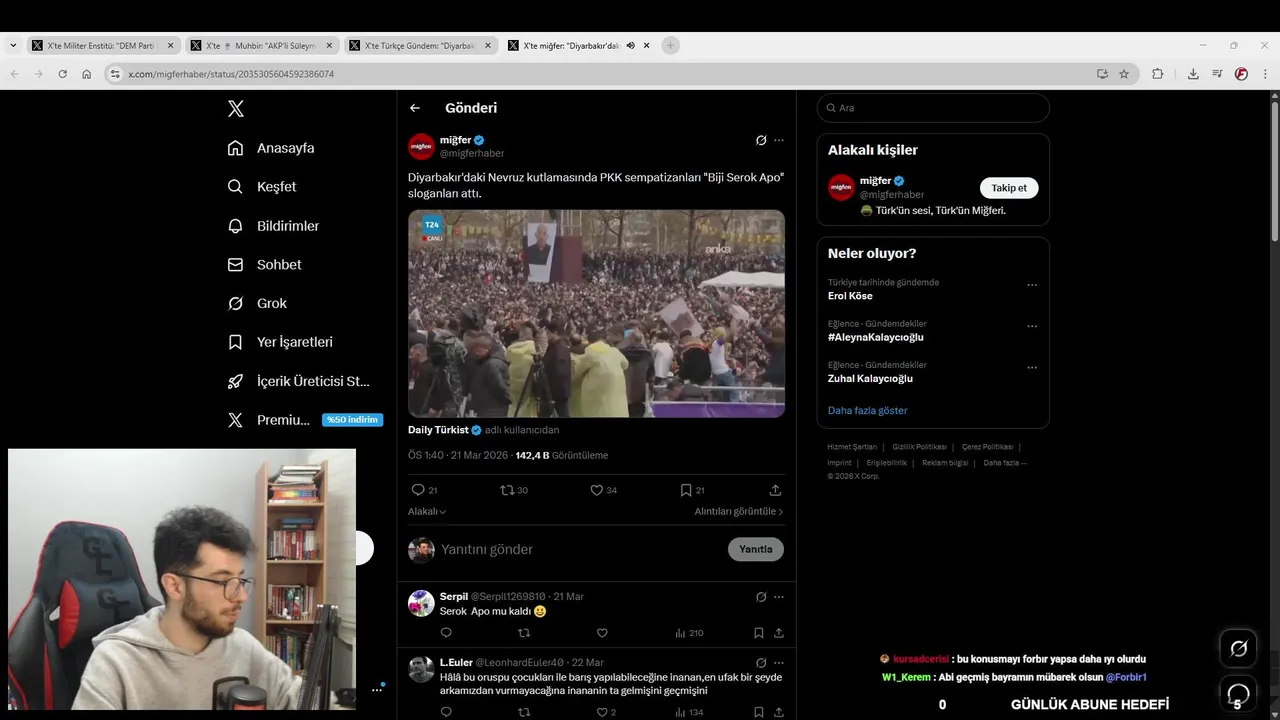Repost Serpil's comment
1280x720 pixels.
(x=524, y=632)
